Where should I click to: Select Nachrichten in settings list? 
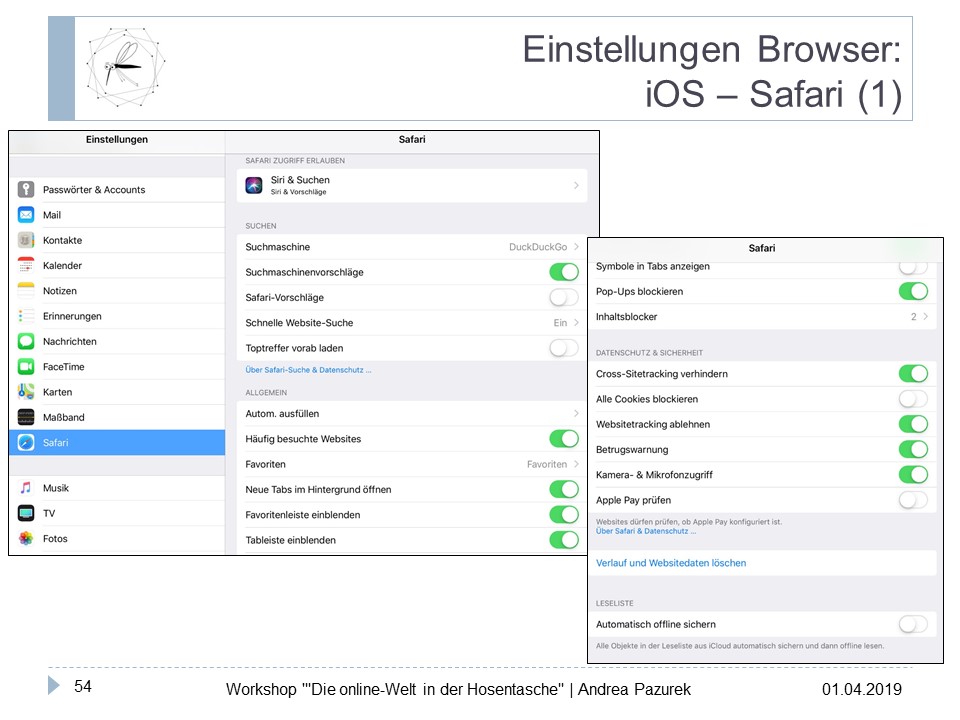117,341
